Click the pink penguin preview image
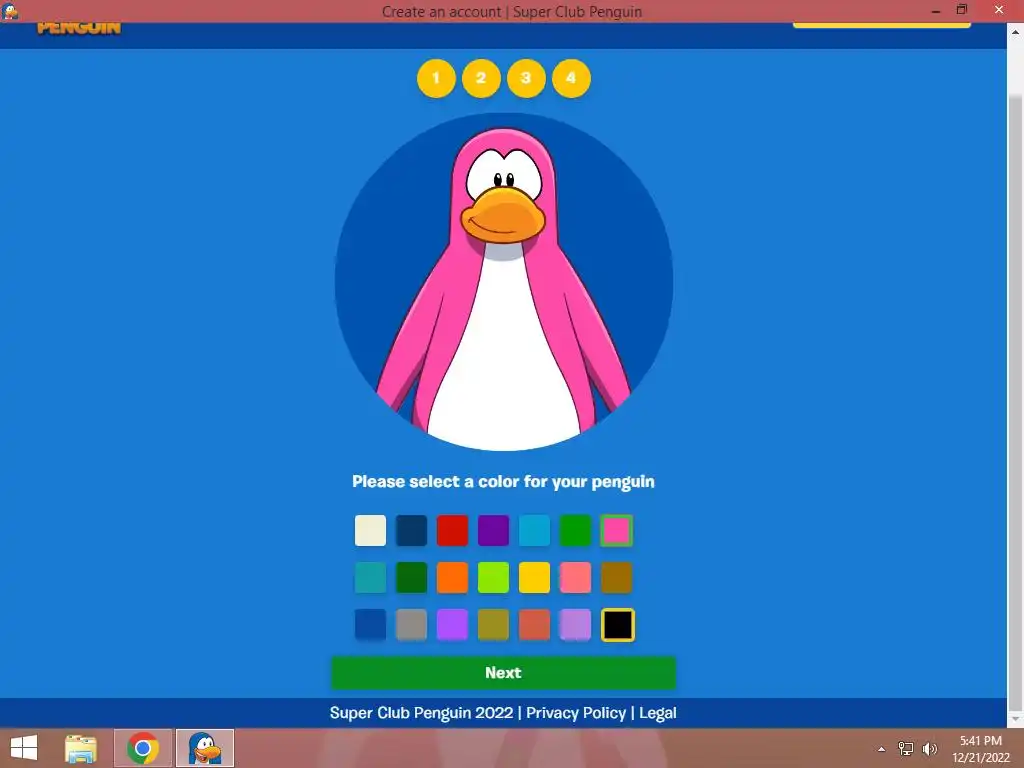Screen dimensions: 1024x768 (x=504, y=281)
